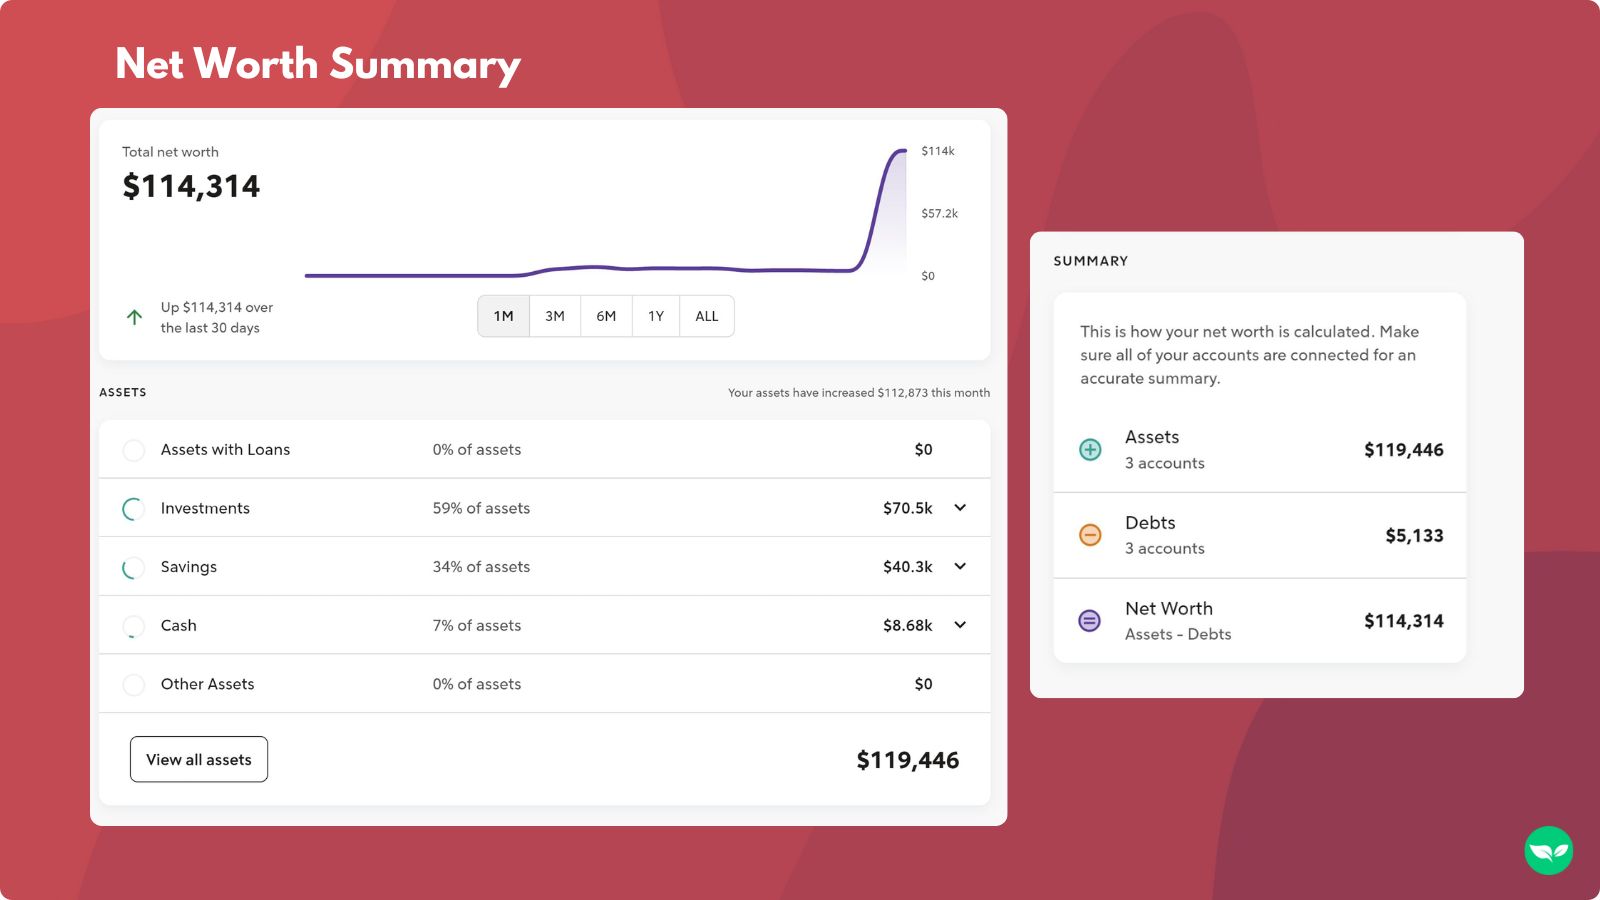Click the Total net worth amount
1600x900 pixels.
tap(191, 186)
